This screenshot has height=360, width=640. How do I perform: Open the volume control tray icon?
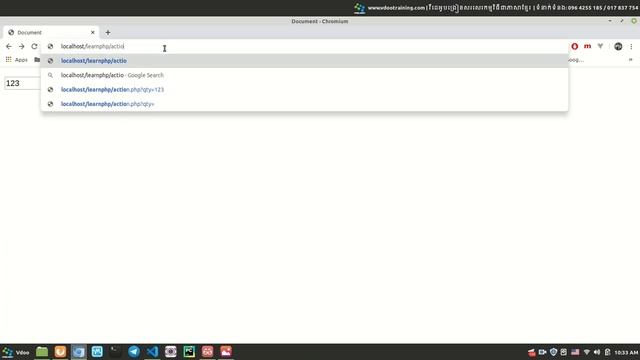[x=597, y=352]
